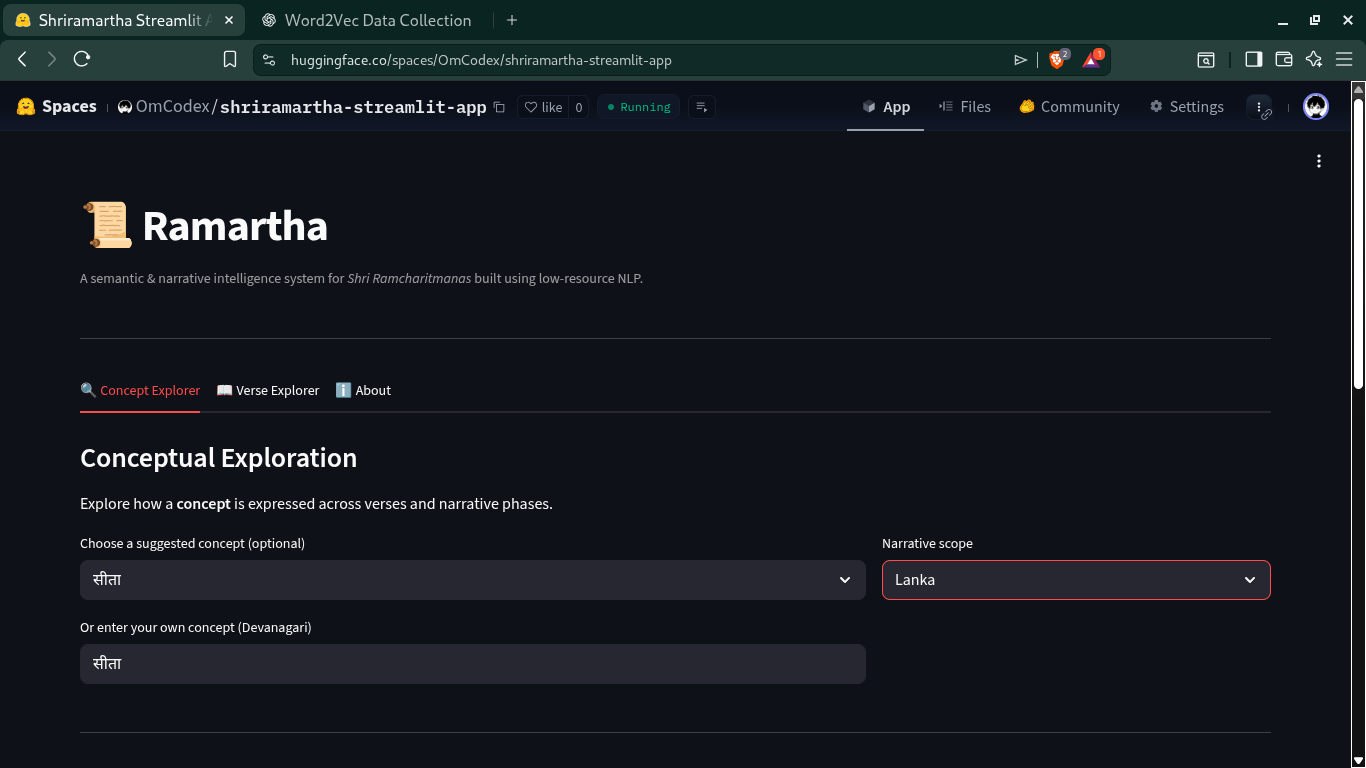Select the Shriramartha Streamlit browser tab
Image resolution: width=1366 pixels, height=768 pixels.
(x=123, y=20)
